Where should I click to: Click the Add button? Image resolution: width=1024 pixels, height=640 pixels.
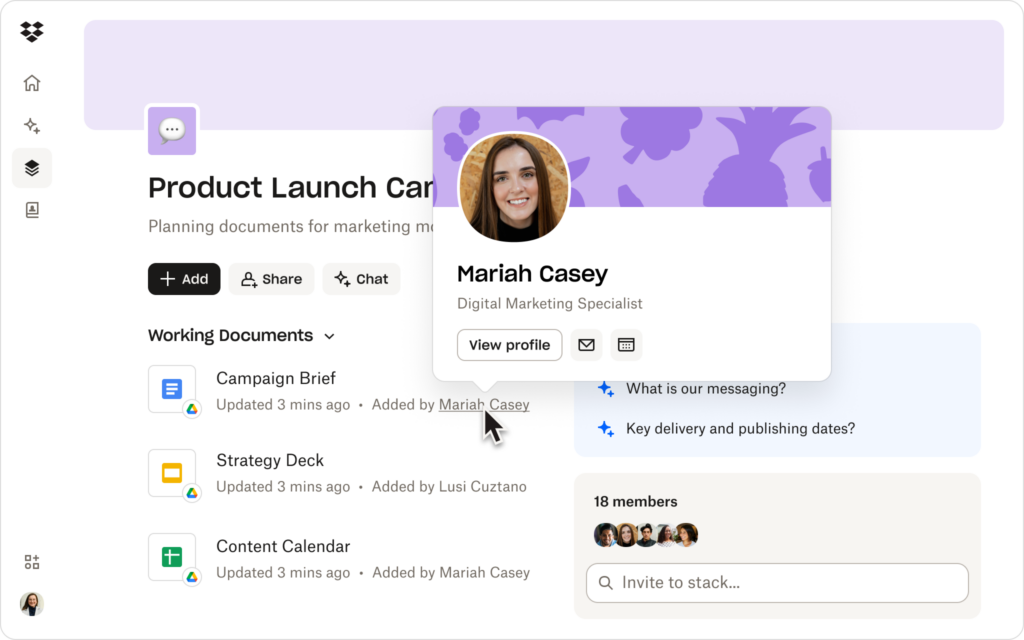click(184, 279)
